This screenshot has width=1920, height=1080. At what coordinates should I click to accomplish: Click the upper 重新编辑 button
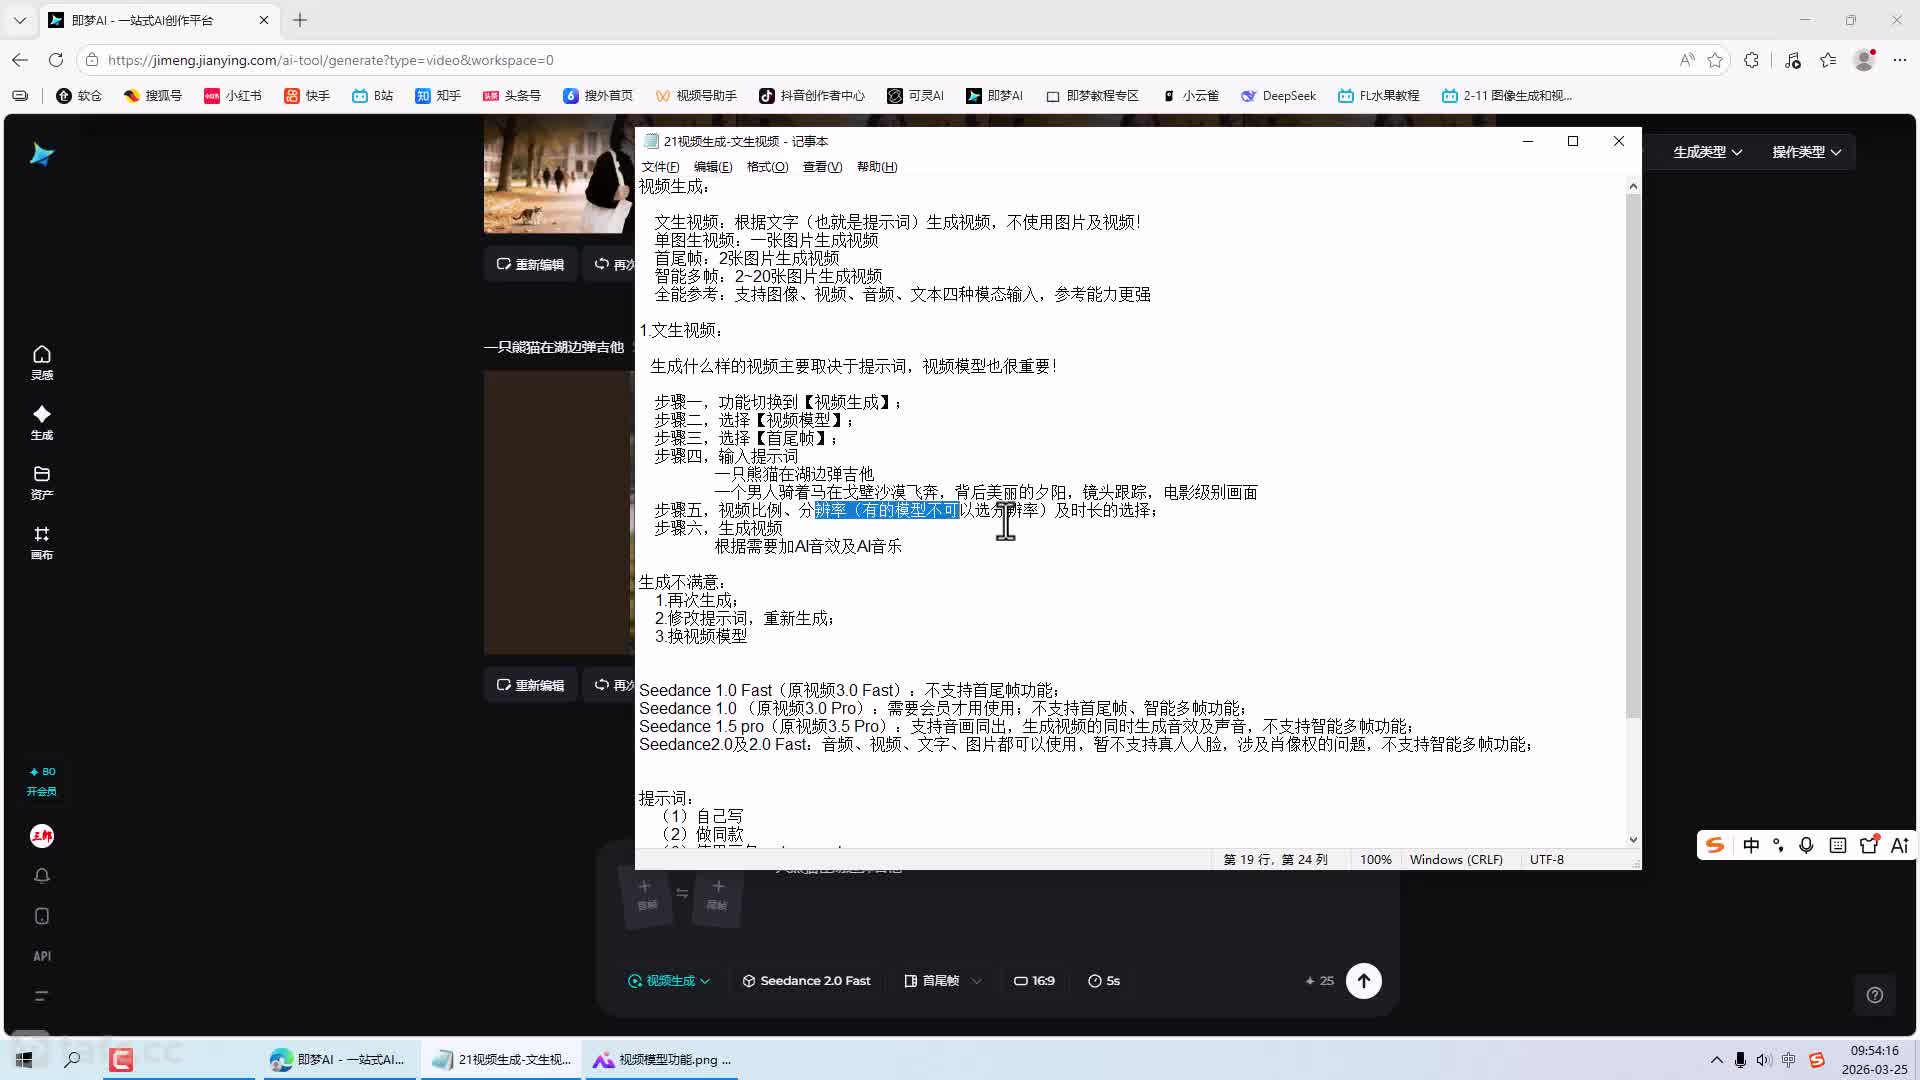[531, 264]
